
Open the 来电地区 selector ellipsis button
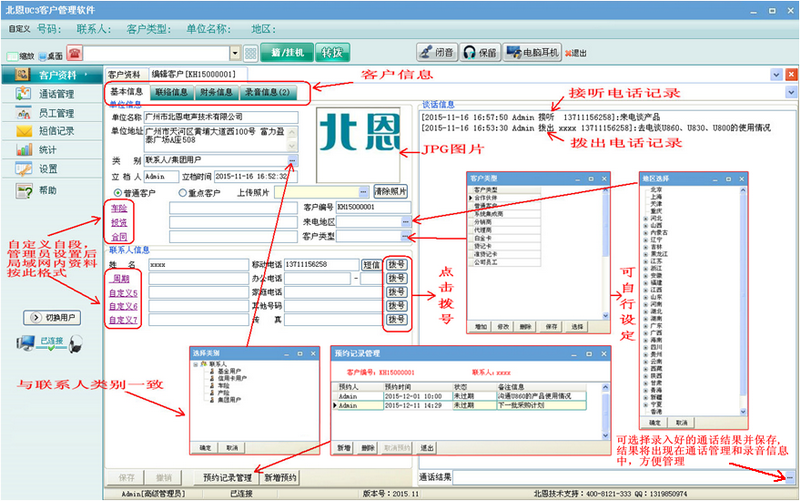pos(406,222)
